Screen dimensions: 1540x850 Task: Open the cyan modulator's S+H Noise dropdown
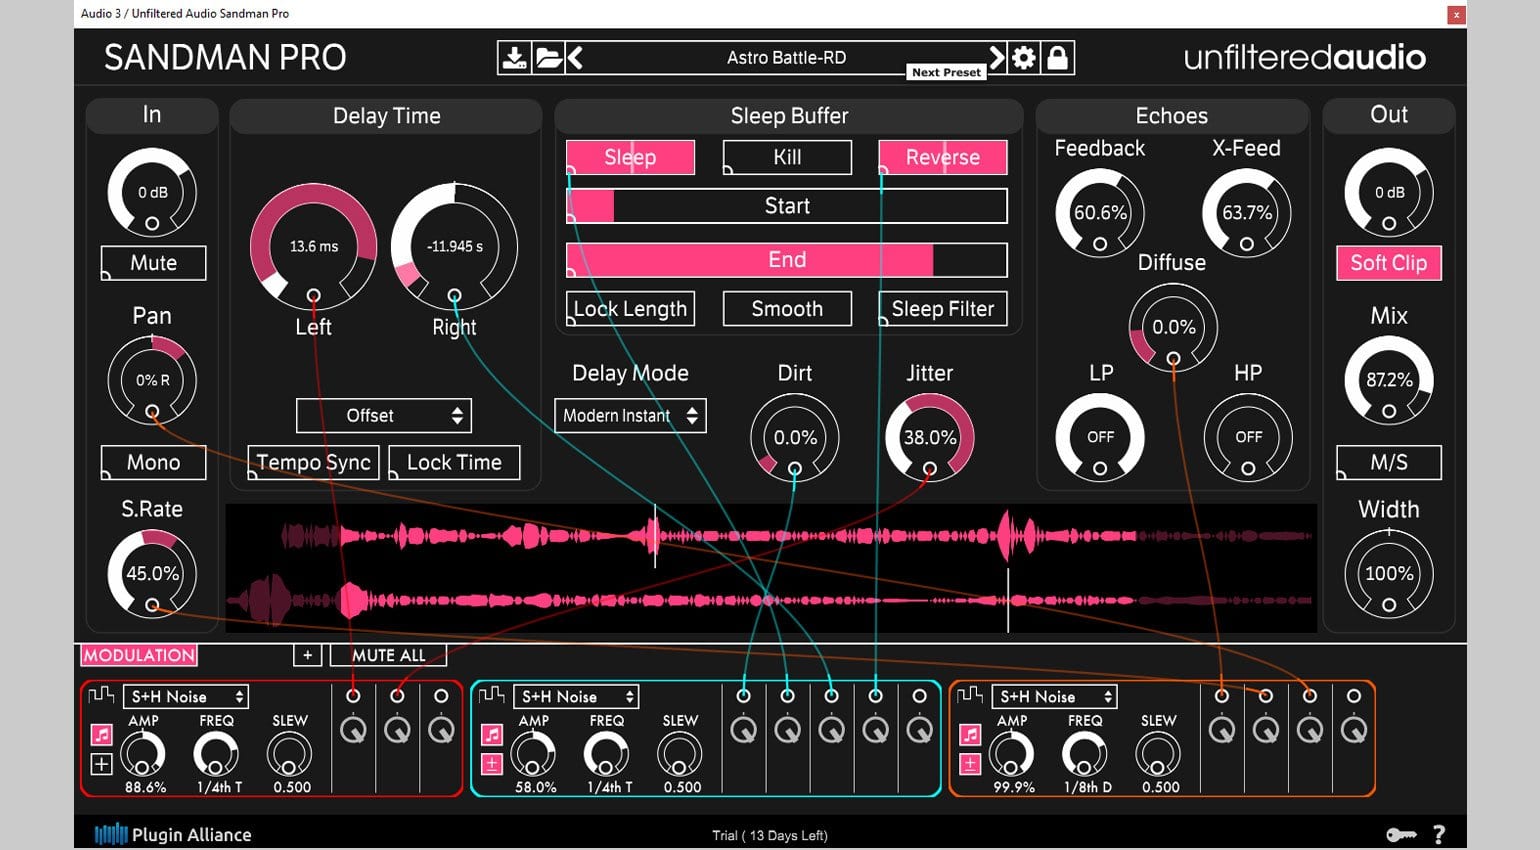click(x=575, y=696)
